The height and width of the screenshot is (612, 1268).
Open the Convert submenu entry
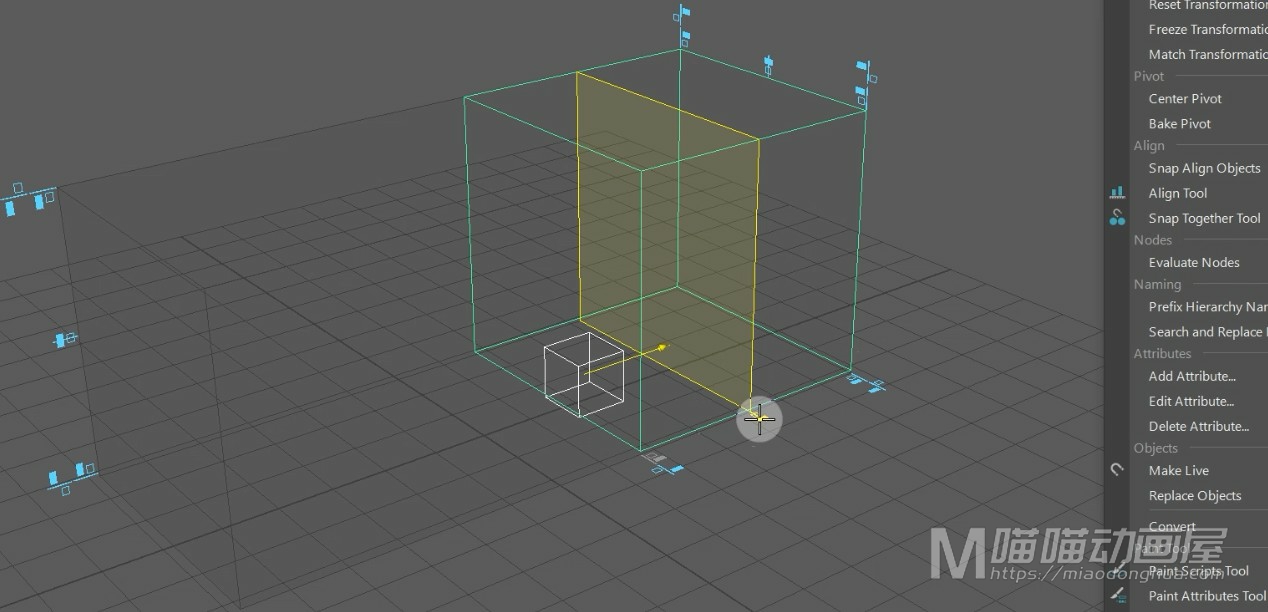1171,526
